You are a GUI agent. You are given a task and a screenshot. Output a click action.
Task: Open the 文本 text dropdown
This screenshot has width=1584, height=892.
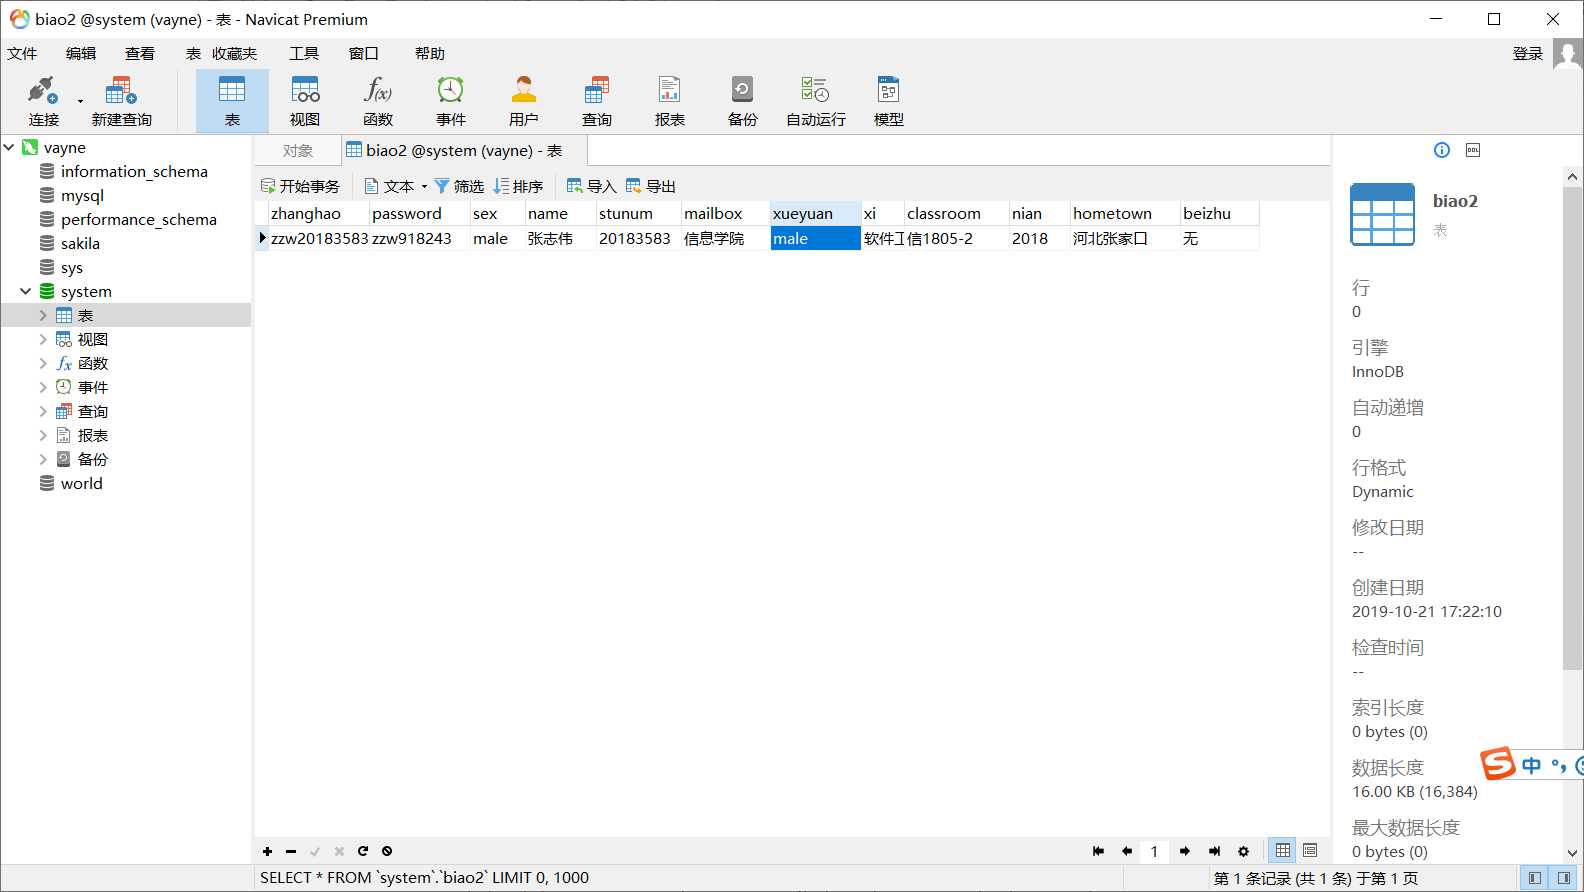click(x=396, y=186)
